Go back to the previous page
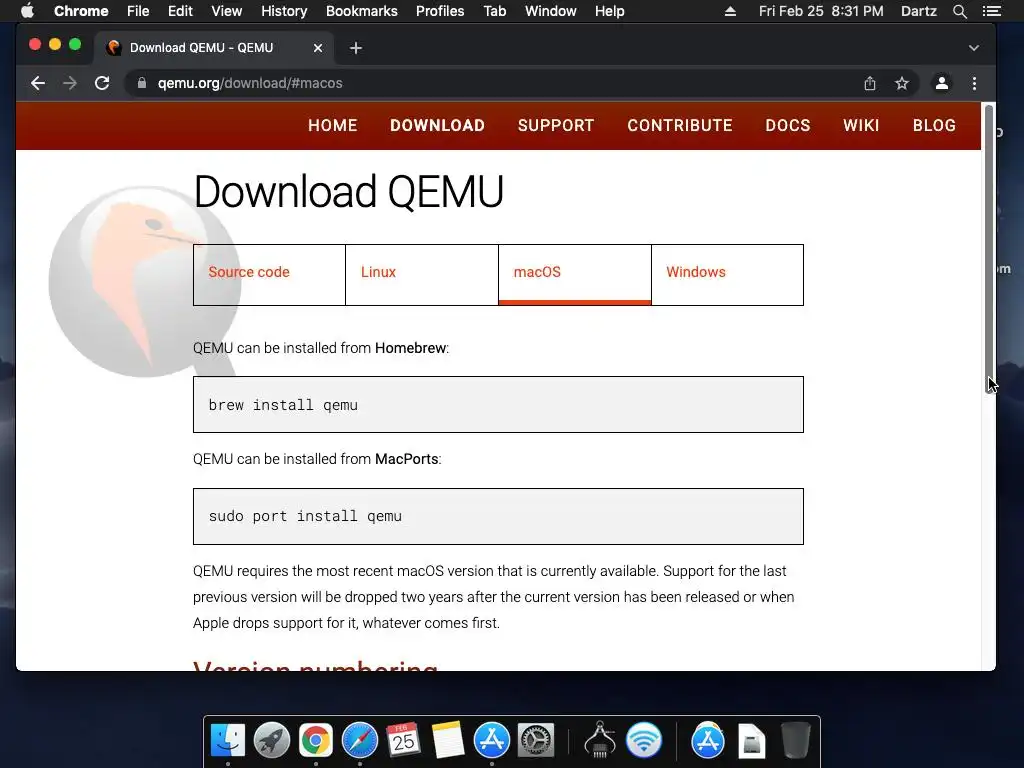This screenshot has width=1024, height=768. point(38,83)
